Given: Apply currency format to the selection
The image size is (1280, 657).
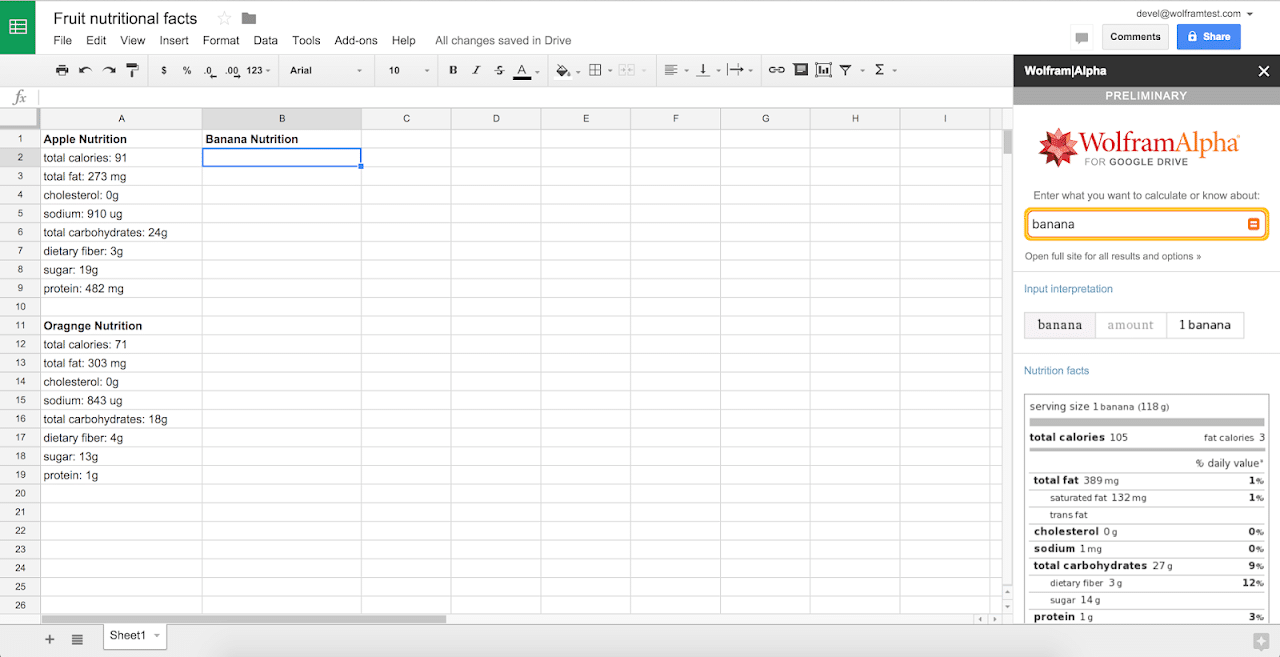Looking at the screenshot, I should [x=163, y=70].
